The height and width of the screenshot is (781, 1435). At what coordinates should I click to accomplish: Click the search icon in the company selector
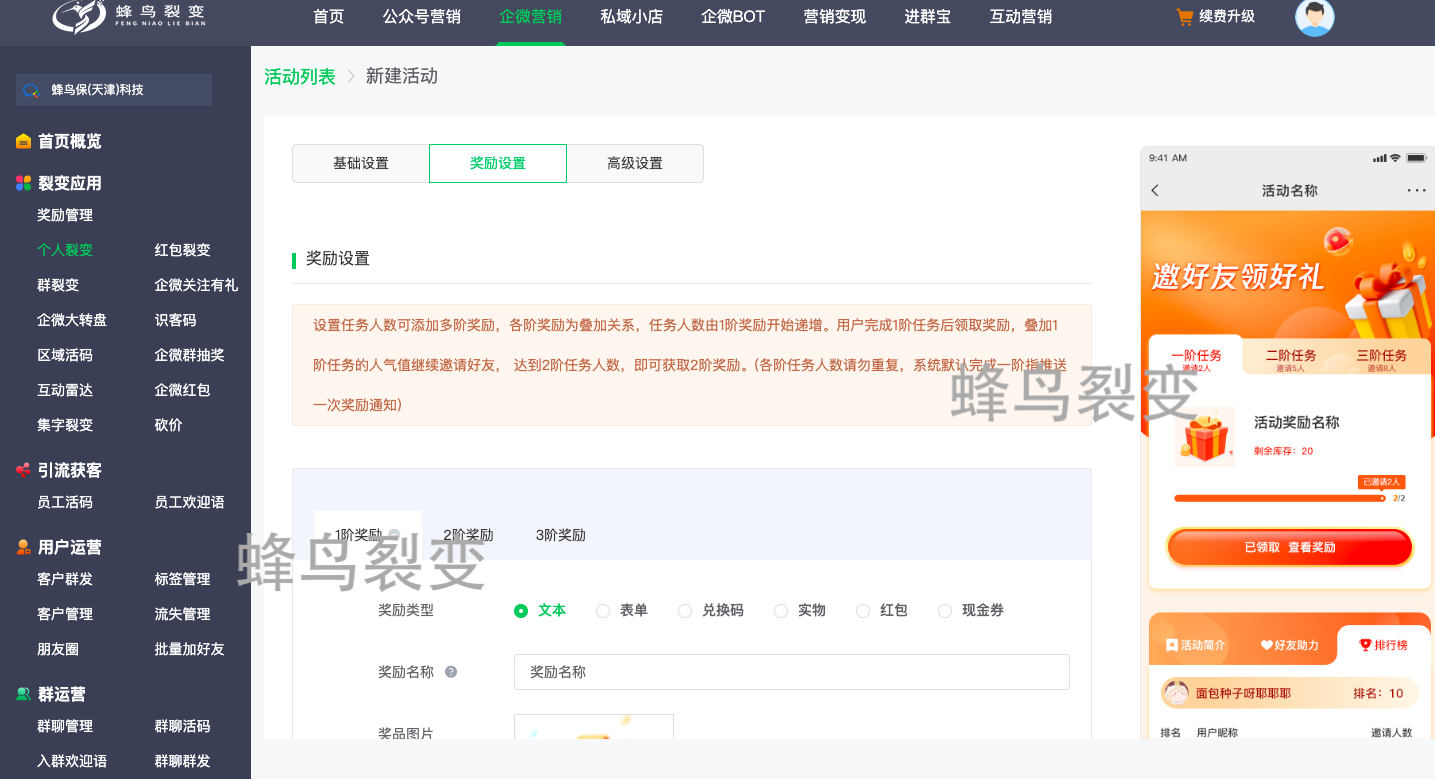click(31, 90)
